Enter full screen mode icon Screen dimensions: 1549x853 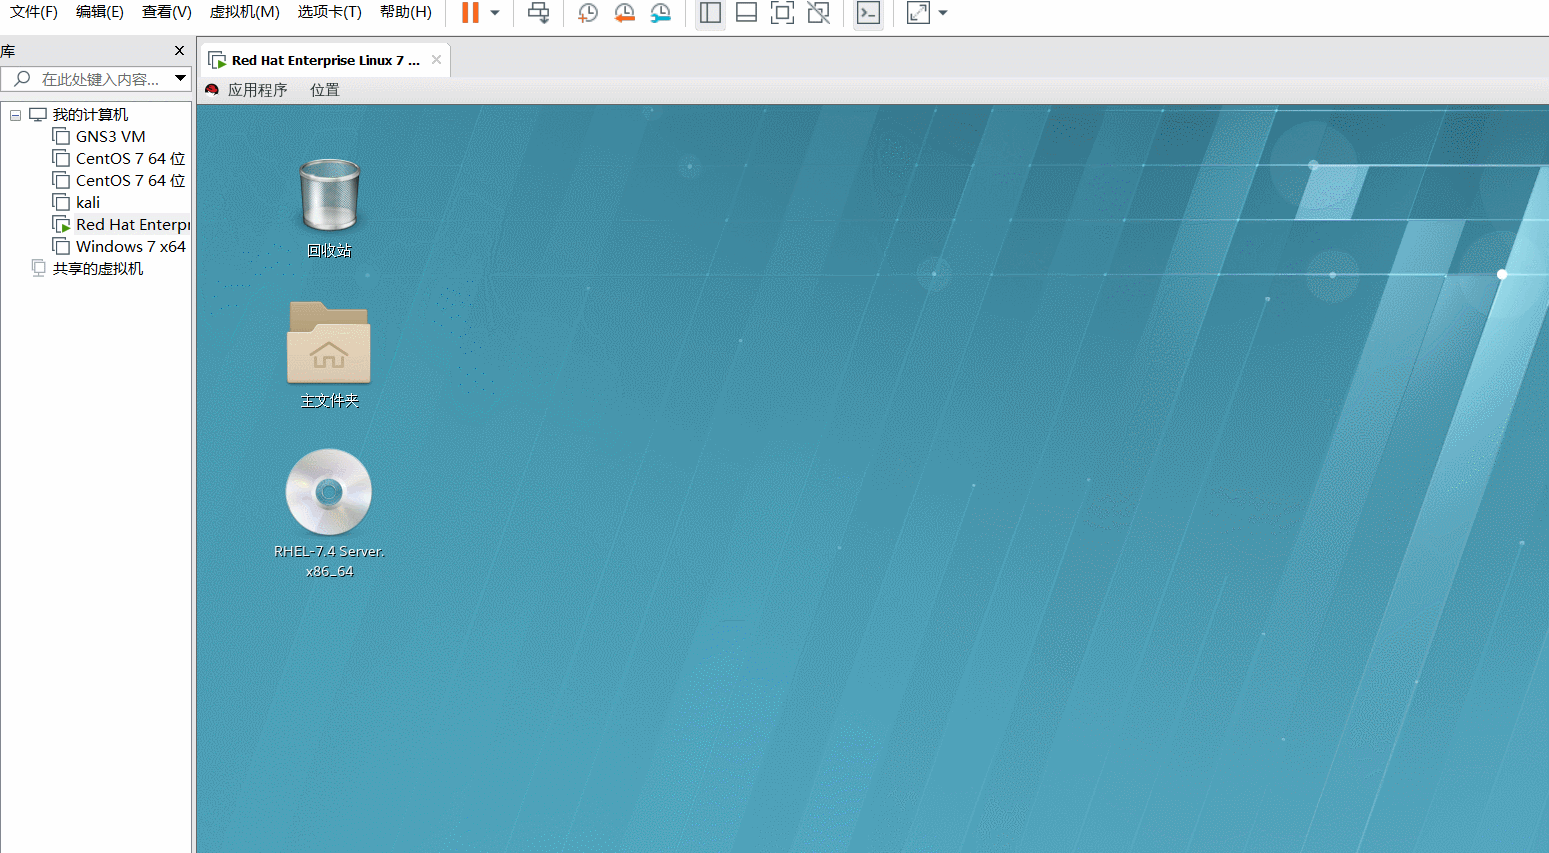pyautogui.click(x=782, y=13)
